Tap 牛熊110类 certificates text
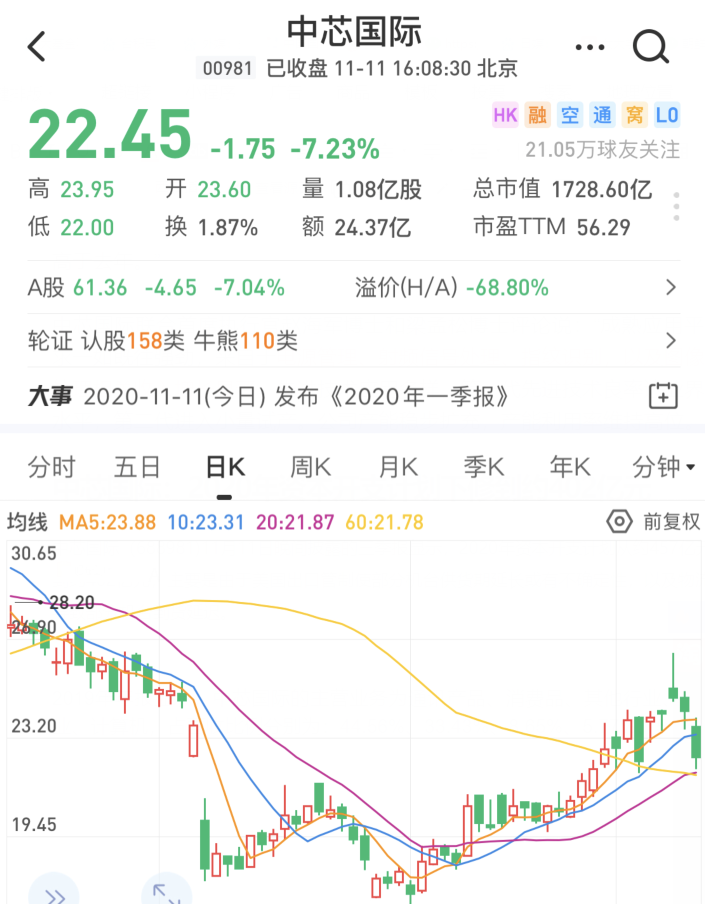The height and width of the screenshot is (904, 705). tap(246, 341)
